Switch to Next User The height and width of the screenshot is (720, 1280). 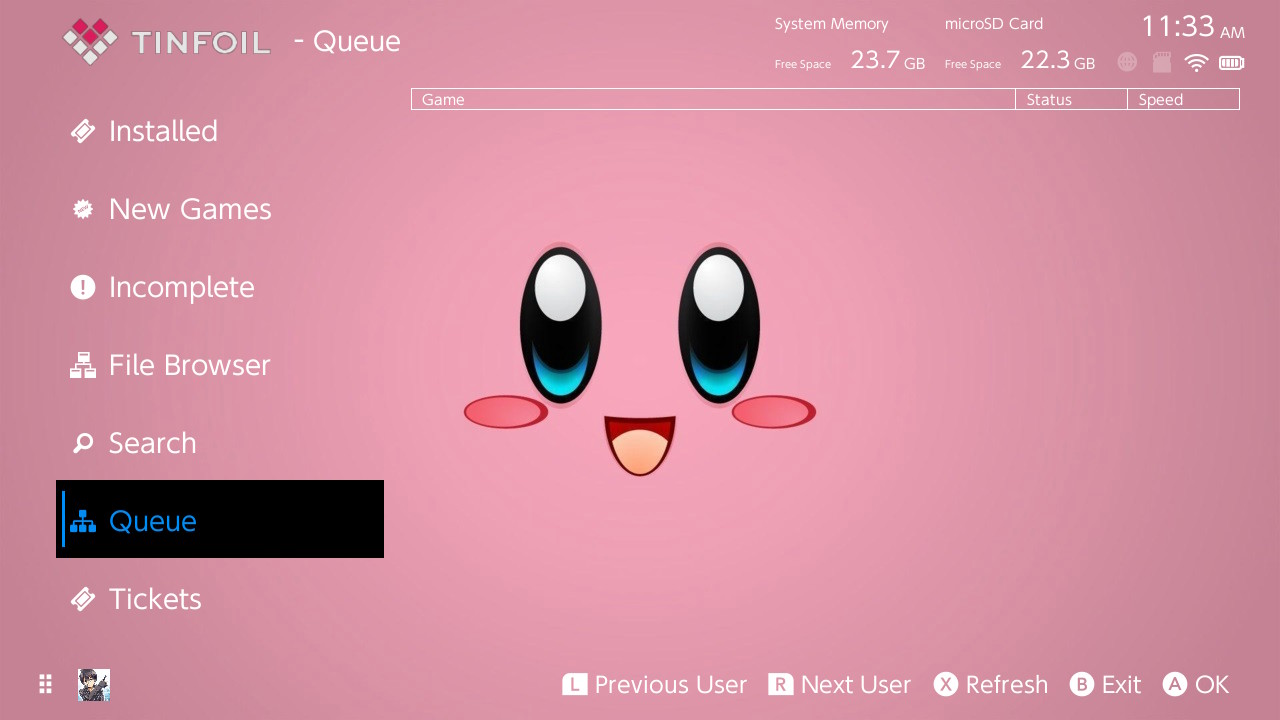click(856, 684)
